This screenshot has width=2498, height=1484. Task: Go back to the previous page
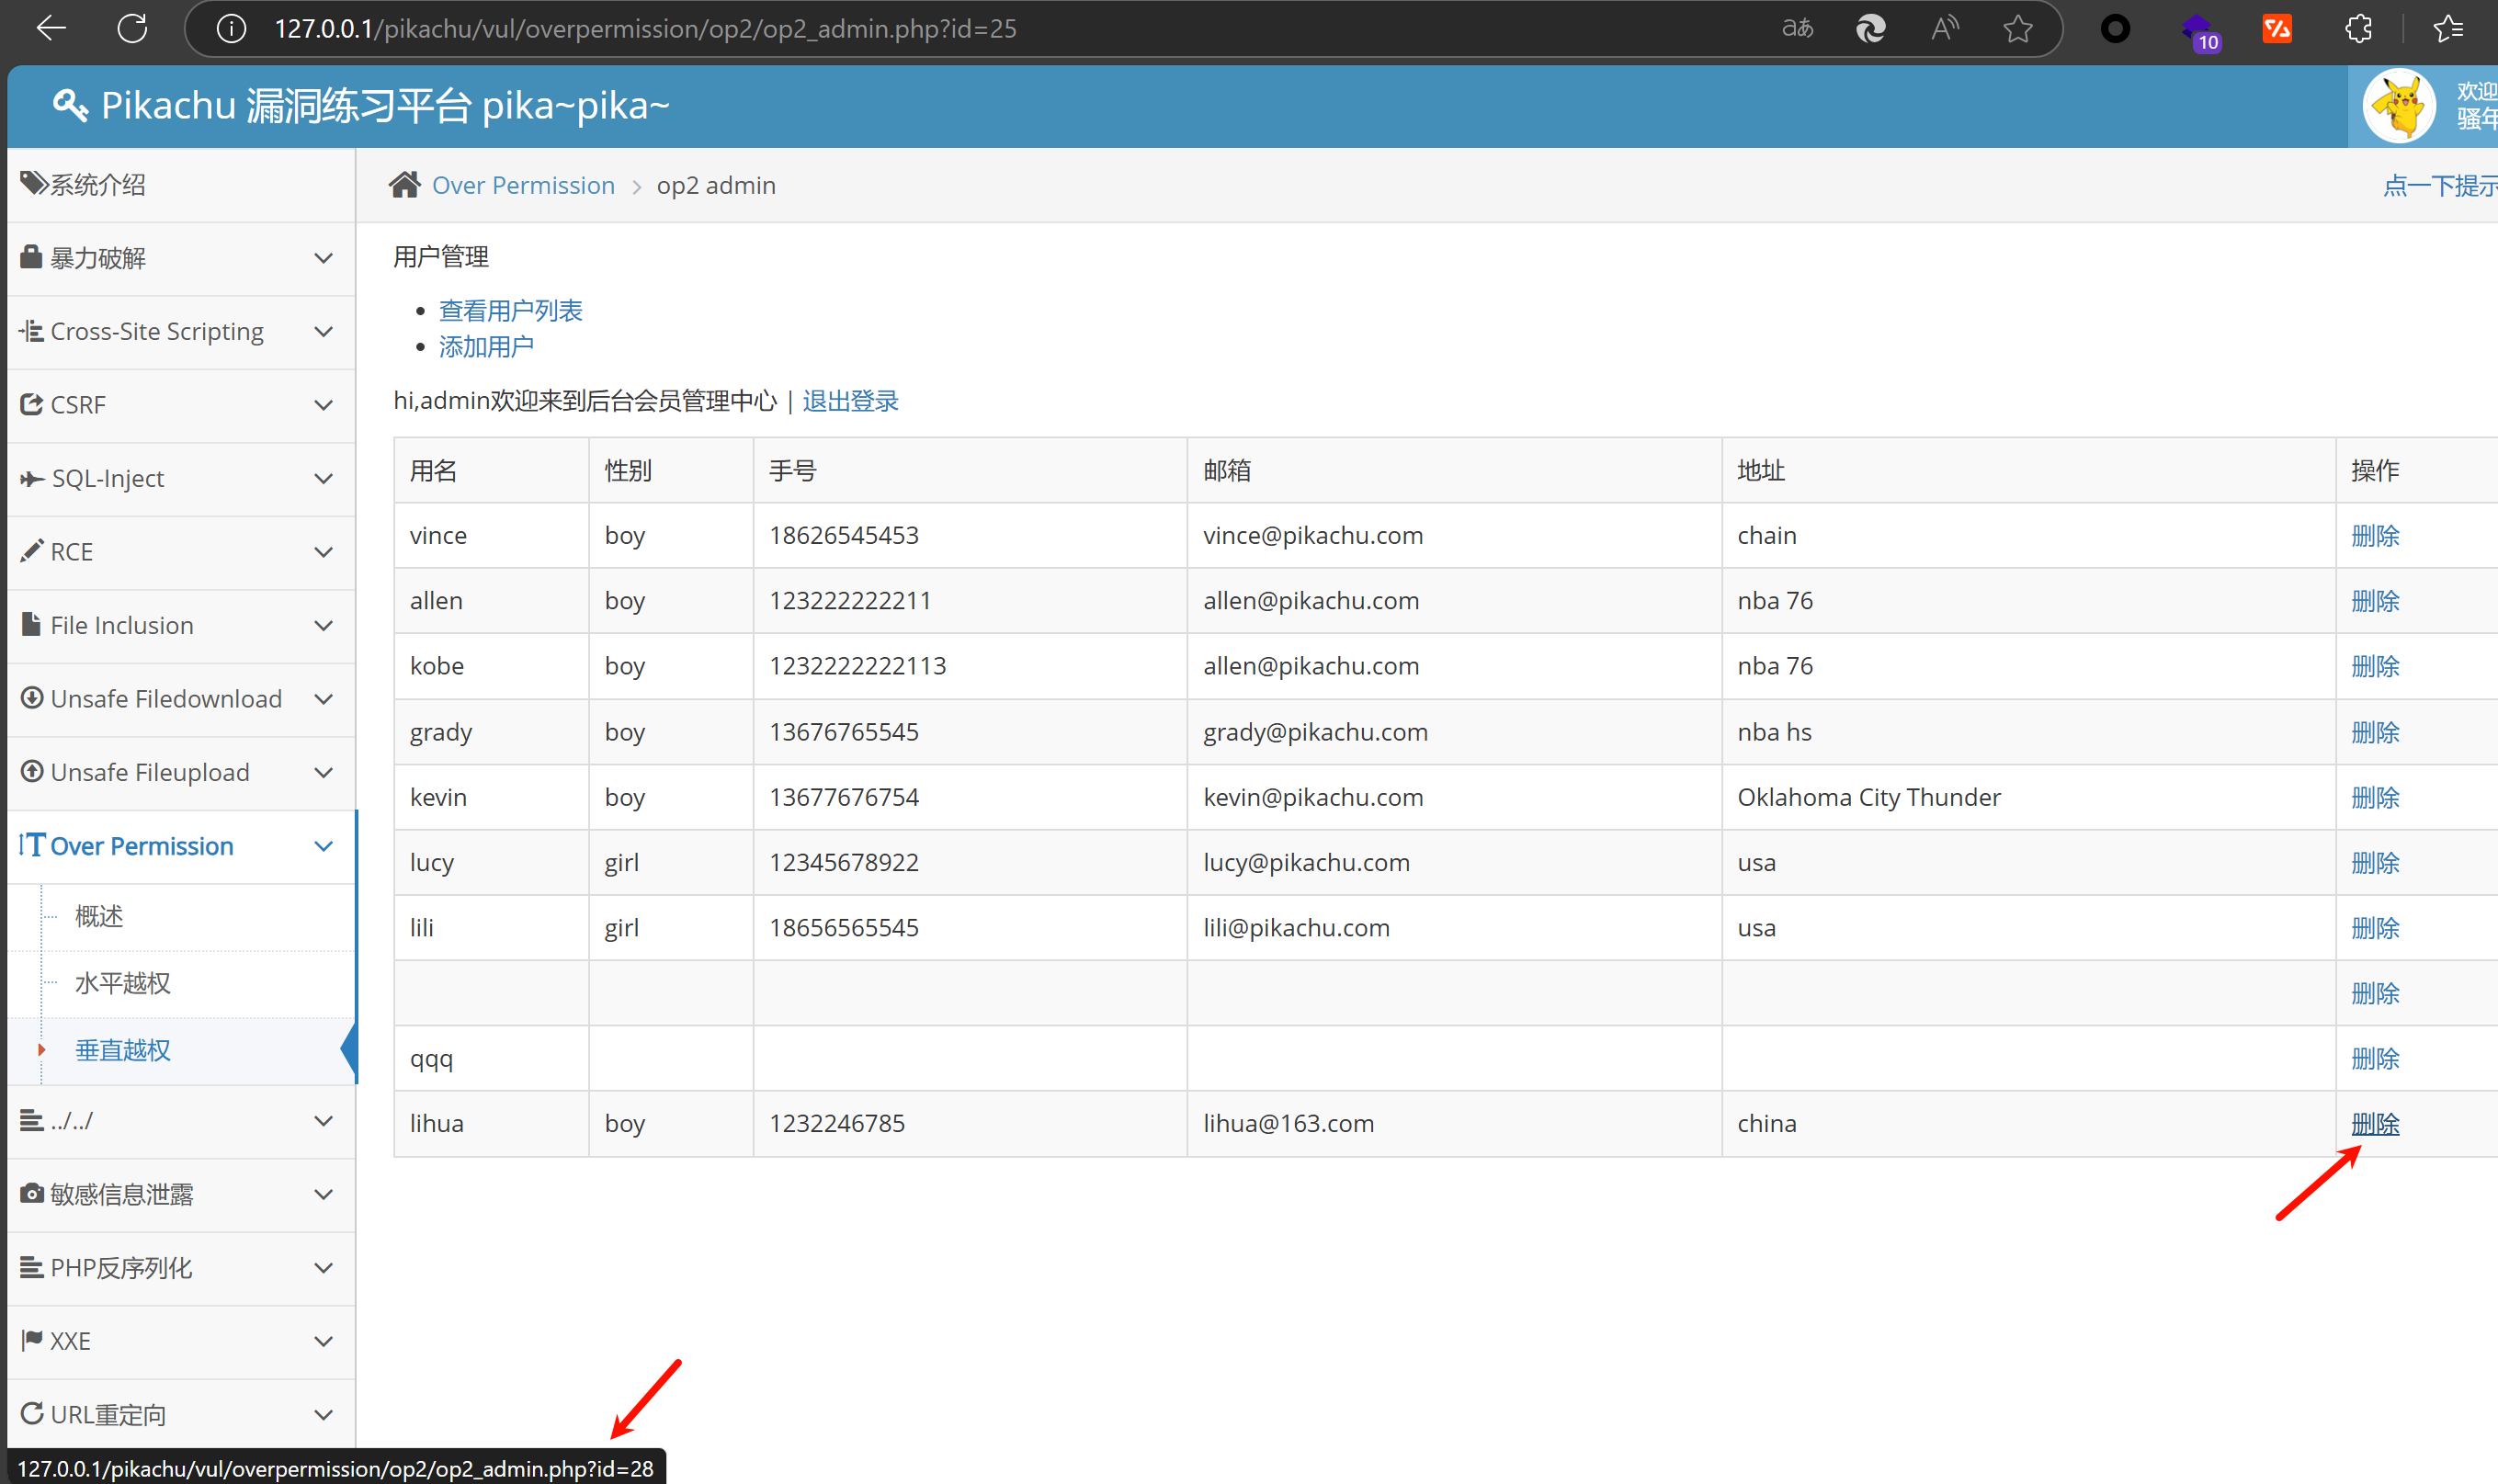pyautogui.click(x=51, y=28)
